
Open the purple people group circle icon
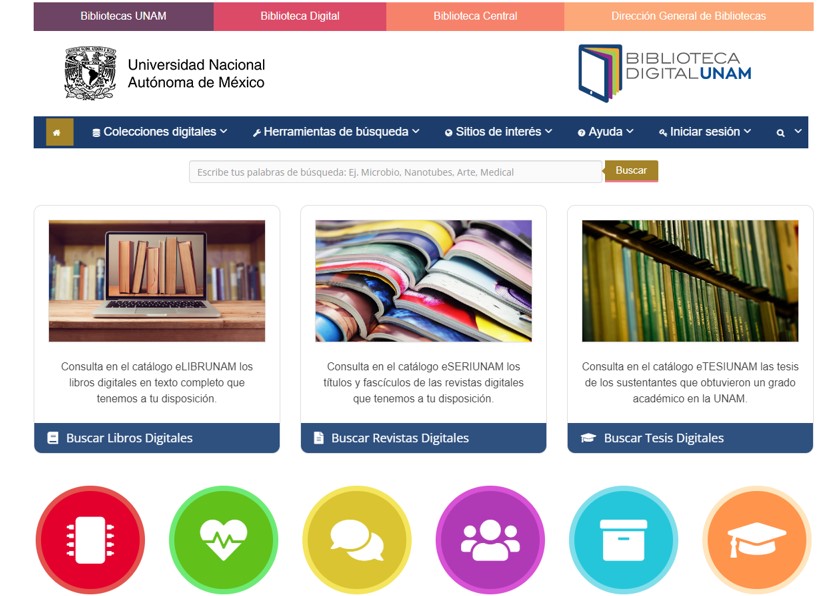pyautogui.click(x=490, y=540)
